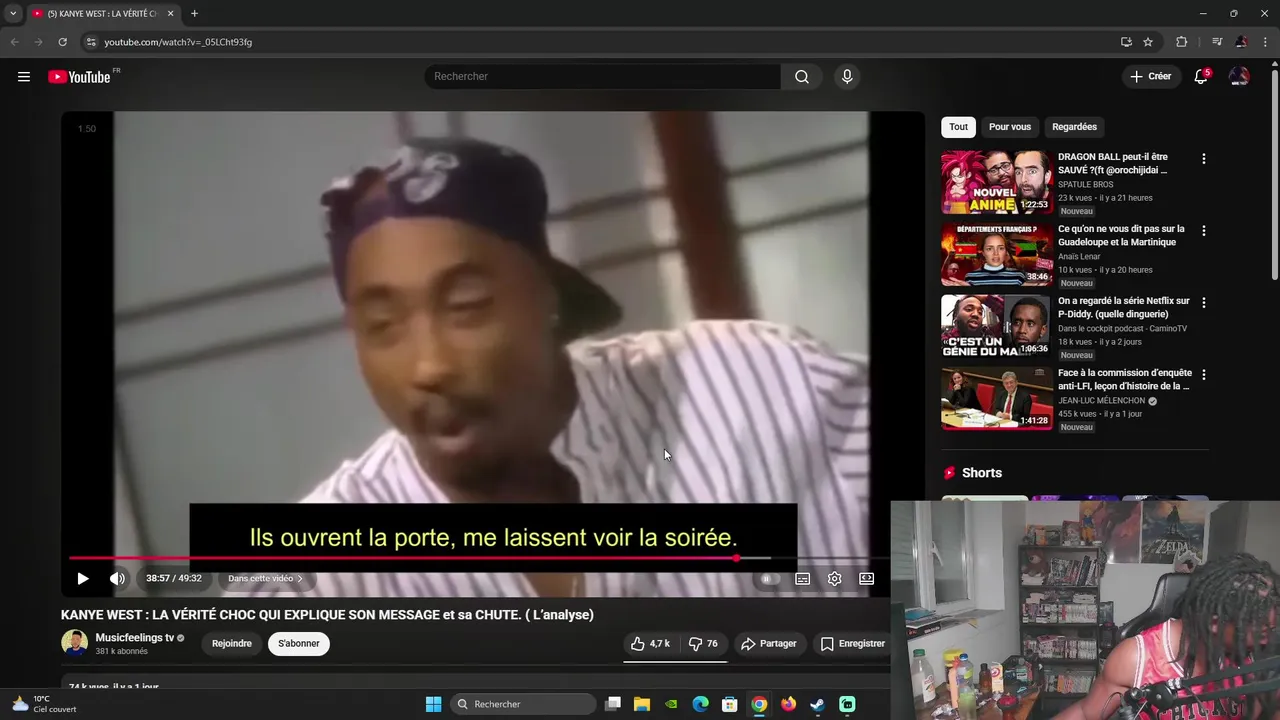
Task: Select the 'Regardées' filter chip
Action: point(1074,127)
